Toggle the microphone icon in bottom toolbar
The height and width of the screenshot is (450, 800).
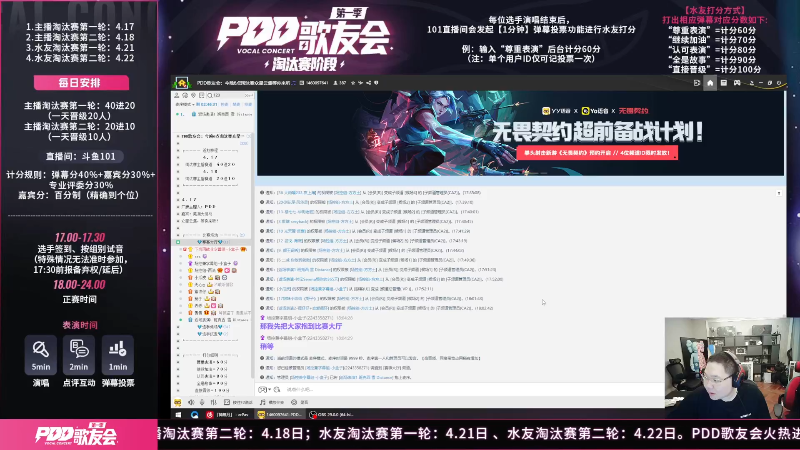pyautogui.click(x=202, y=403)
